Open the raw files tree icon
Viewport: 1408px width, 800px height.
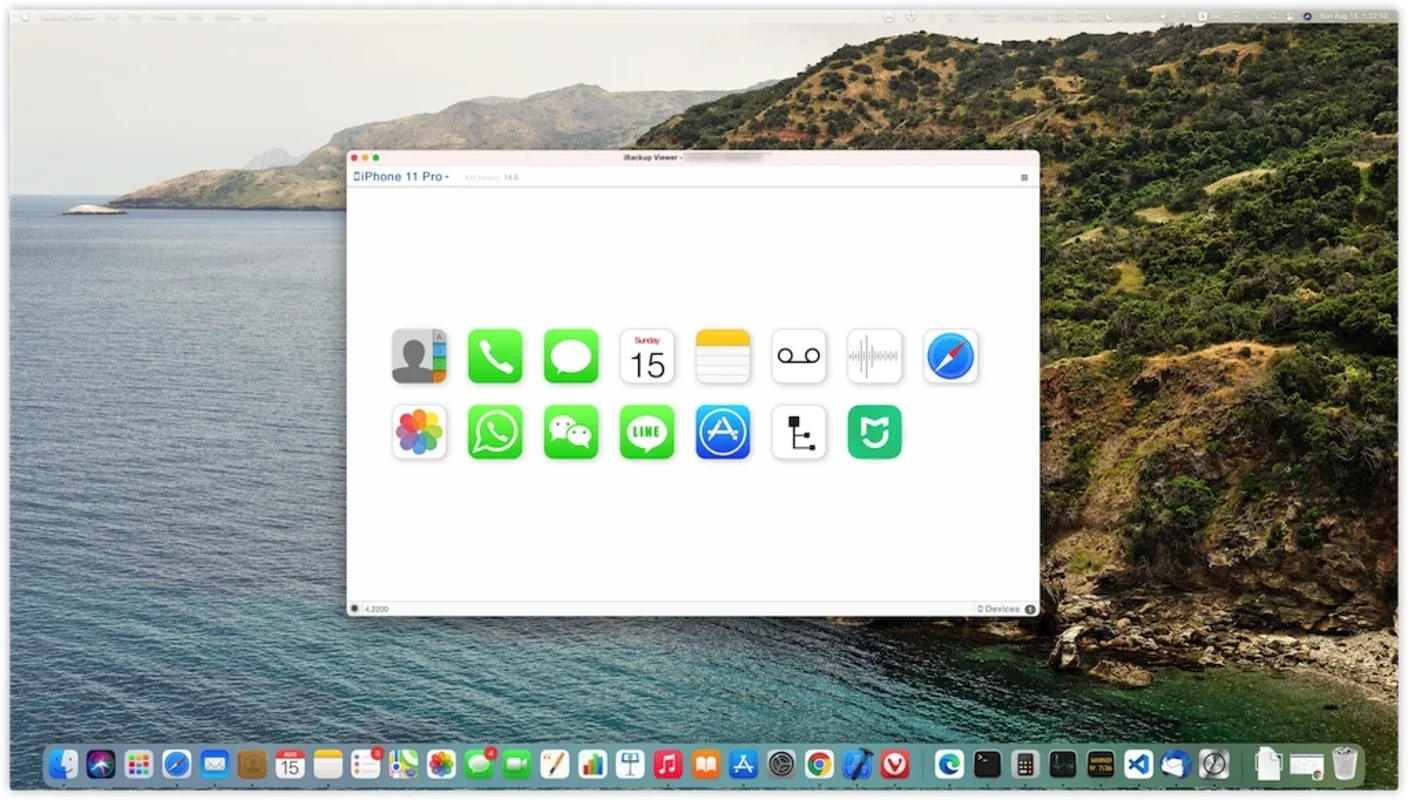coord(799,432)
